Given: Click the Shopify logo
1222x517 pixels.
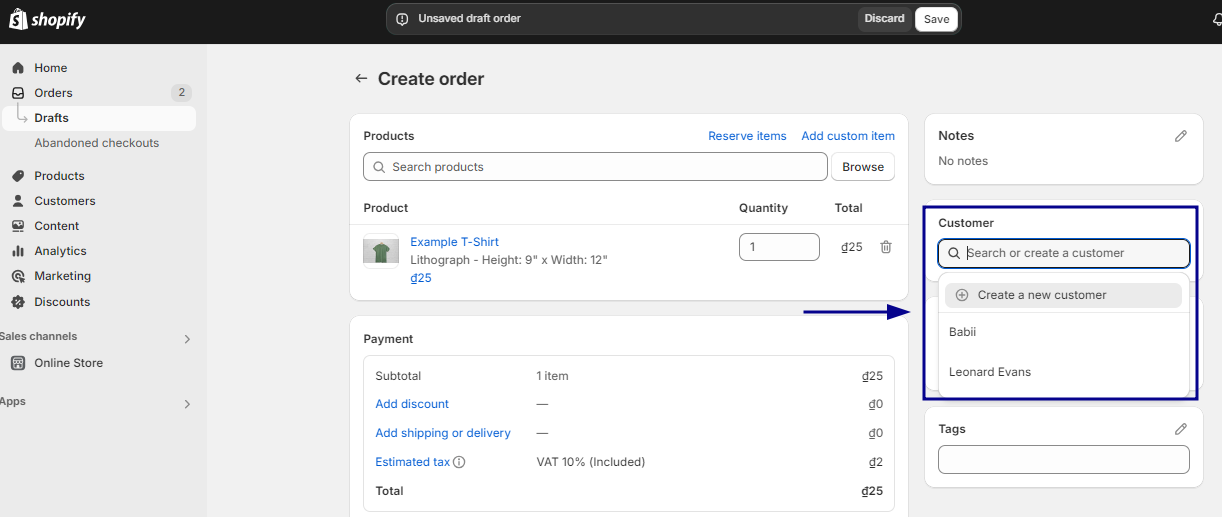Looking at the screenshot, I should pos(47,20).
